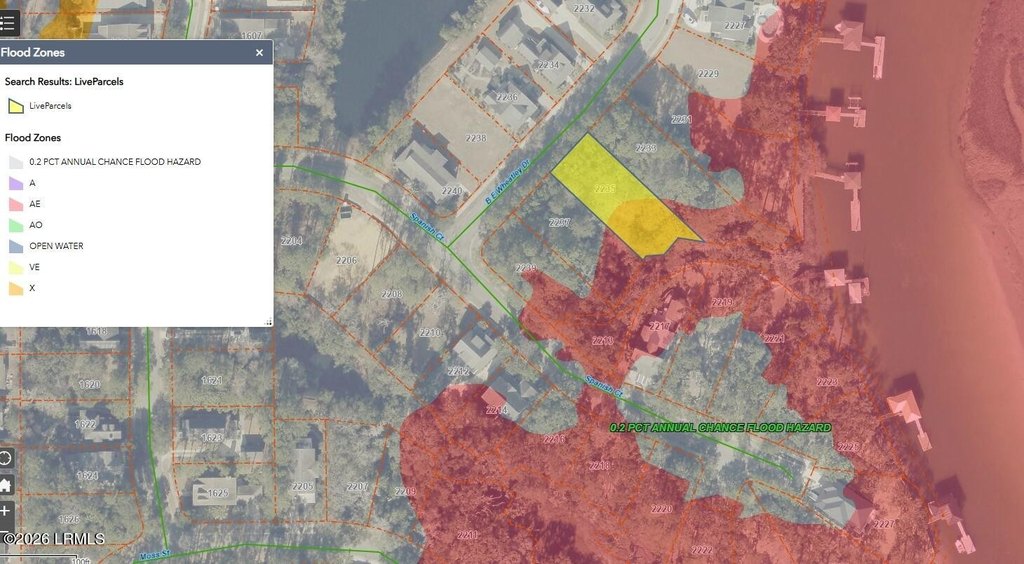Click parcel number 2206 on map

[346, 260]
